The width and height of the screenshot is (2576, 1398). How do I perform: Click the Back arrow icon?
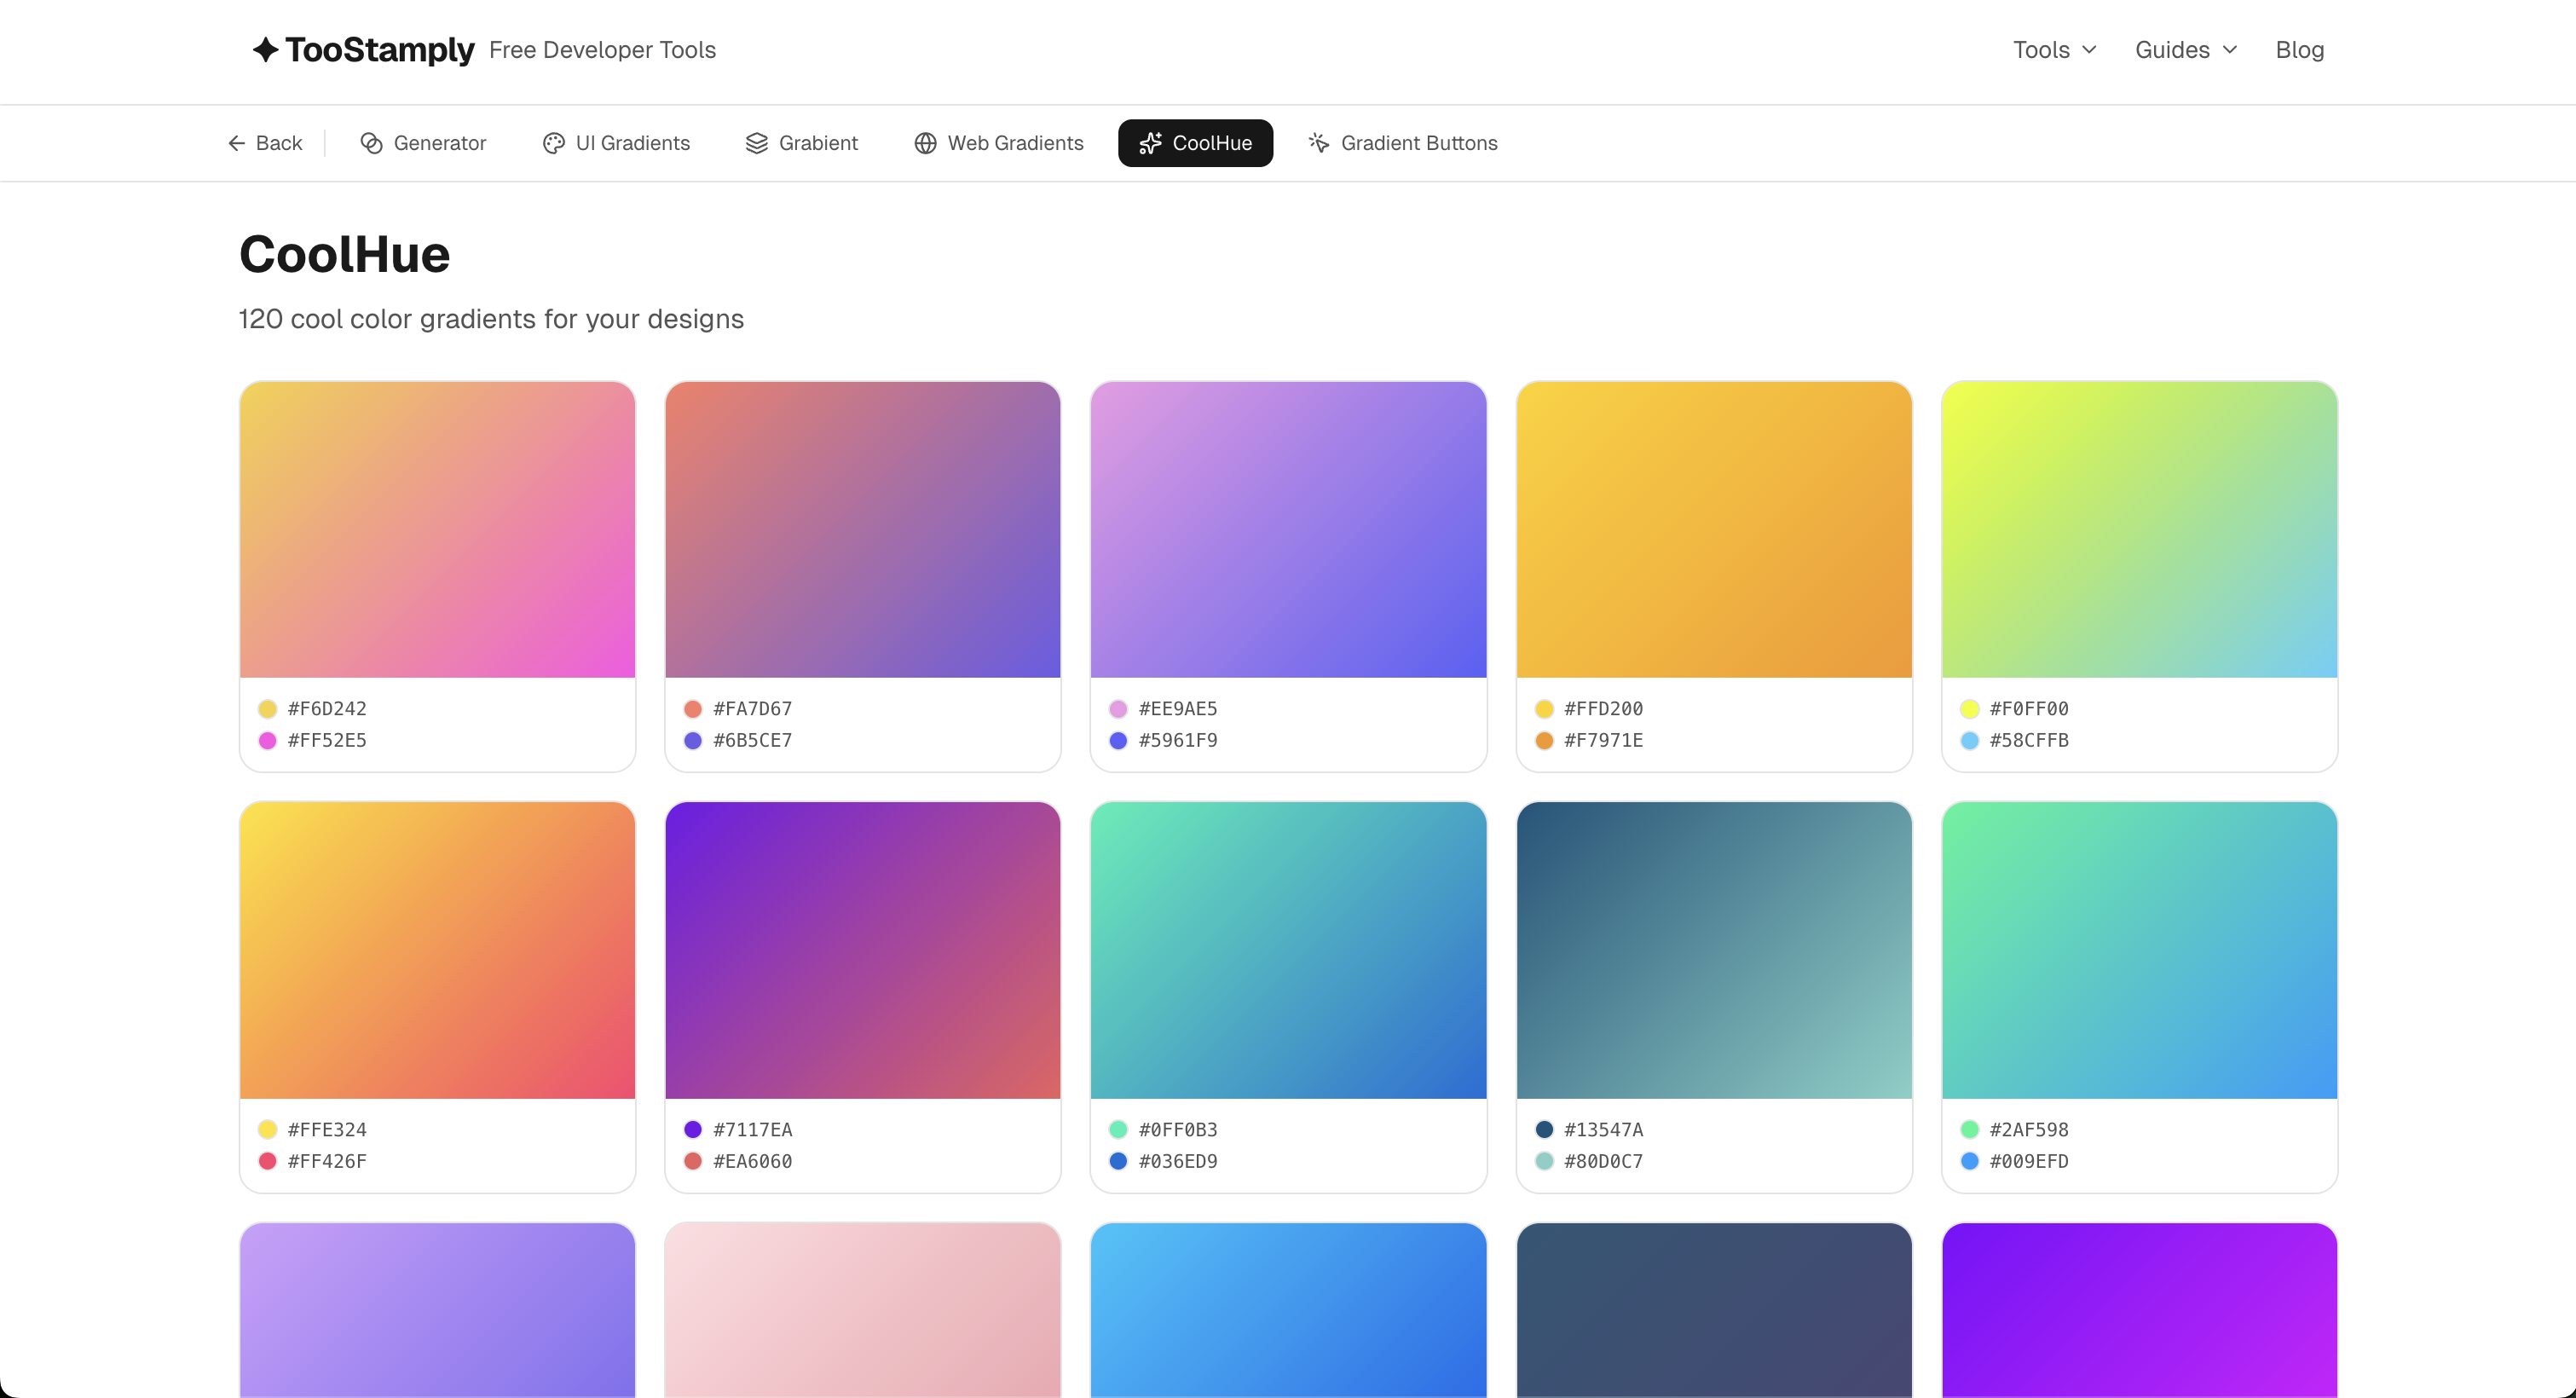click(237, 143)
